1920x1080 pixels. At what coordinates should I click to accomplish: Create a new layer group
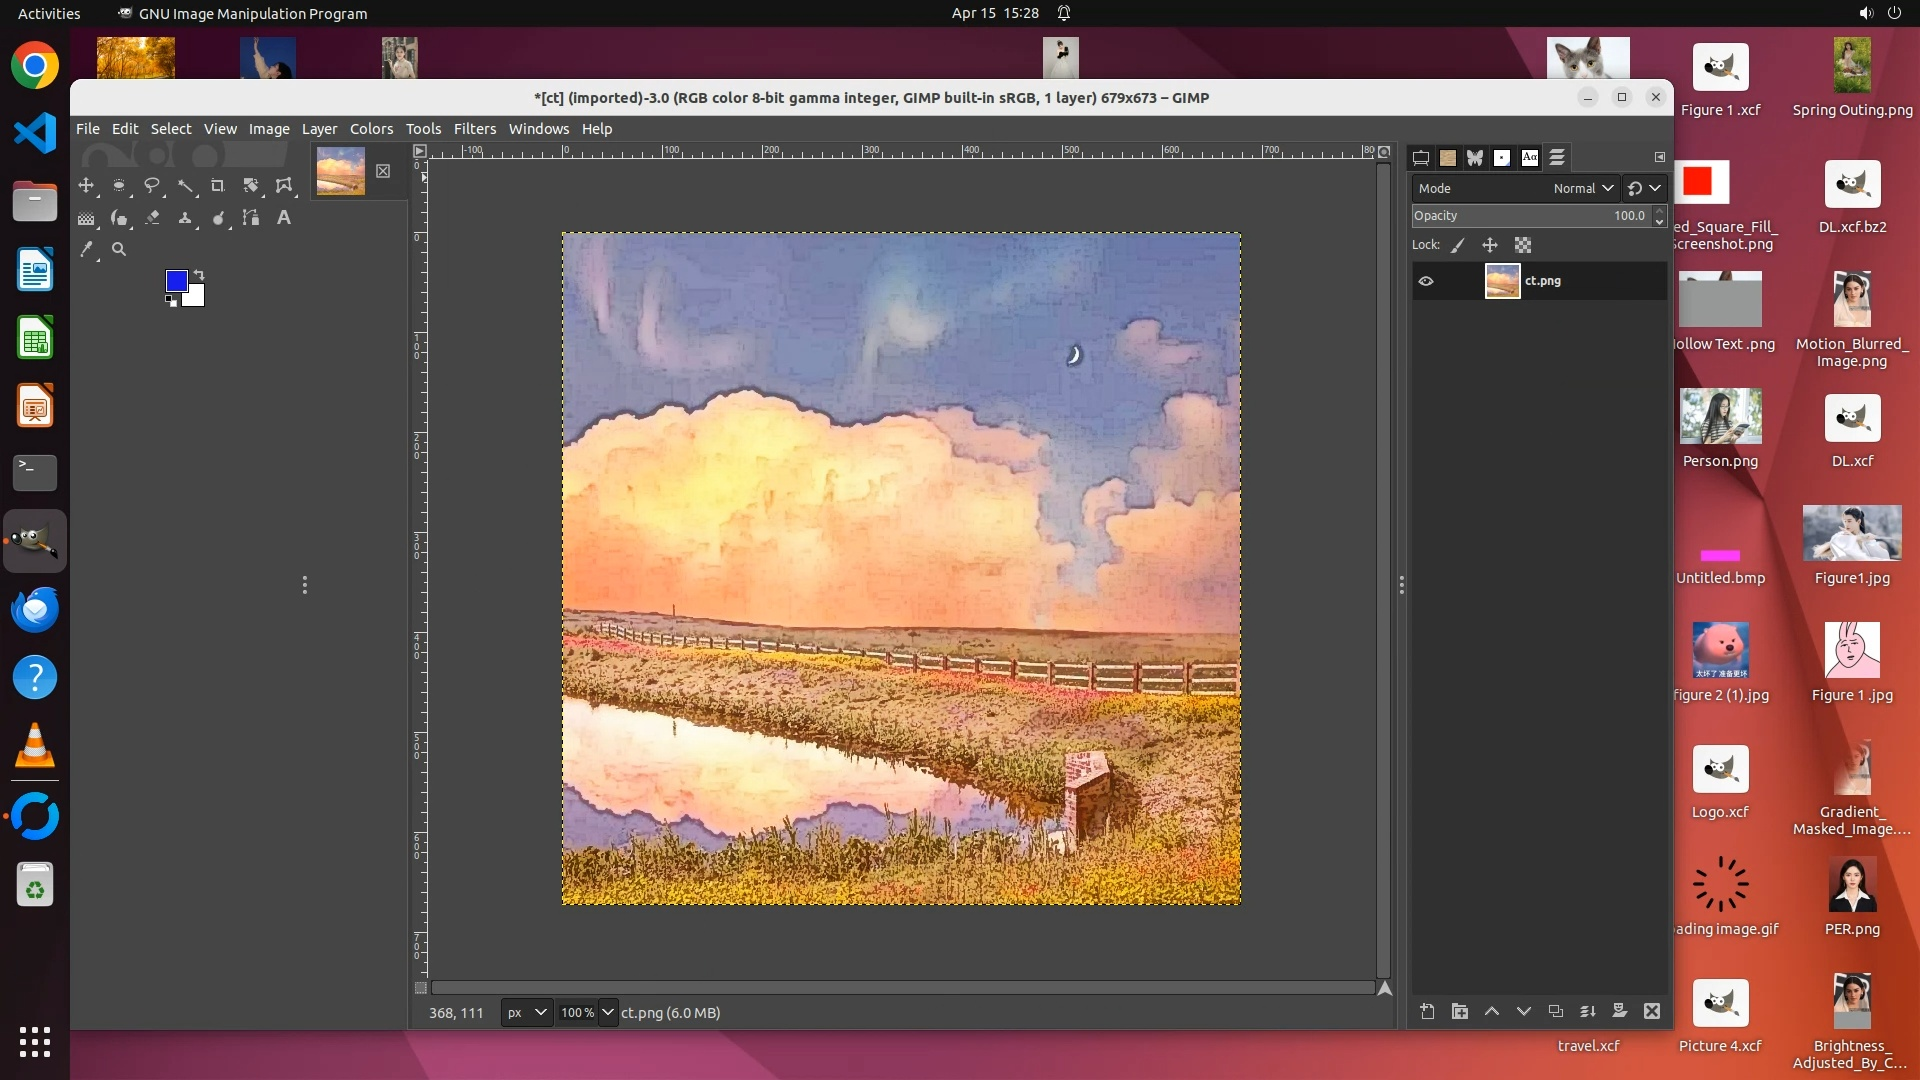(1460, 1012)
